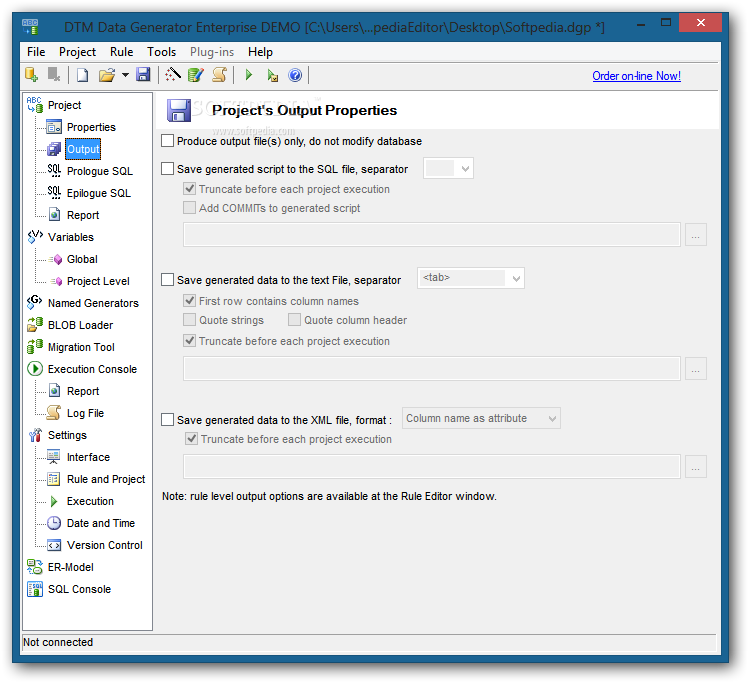Open Rule and Project settings
Screen dimensions: 749x683
pyautogui.click(x=106, y=479)
